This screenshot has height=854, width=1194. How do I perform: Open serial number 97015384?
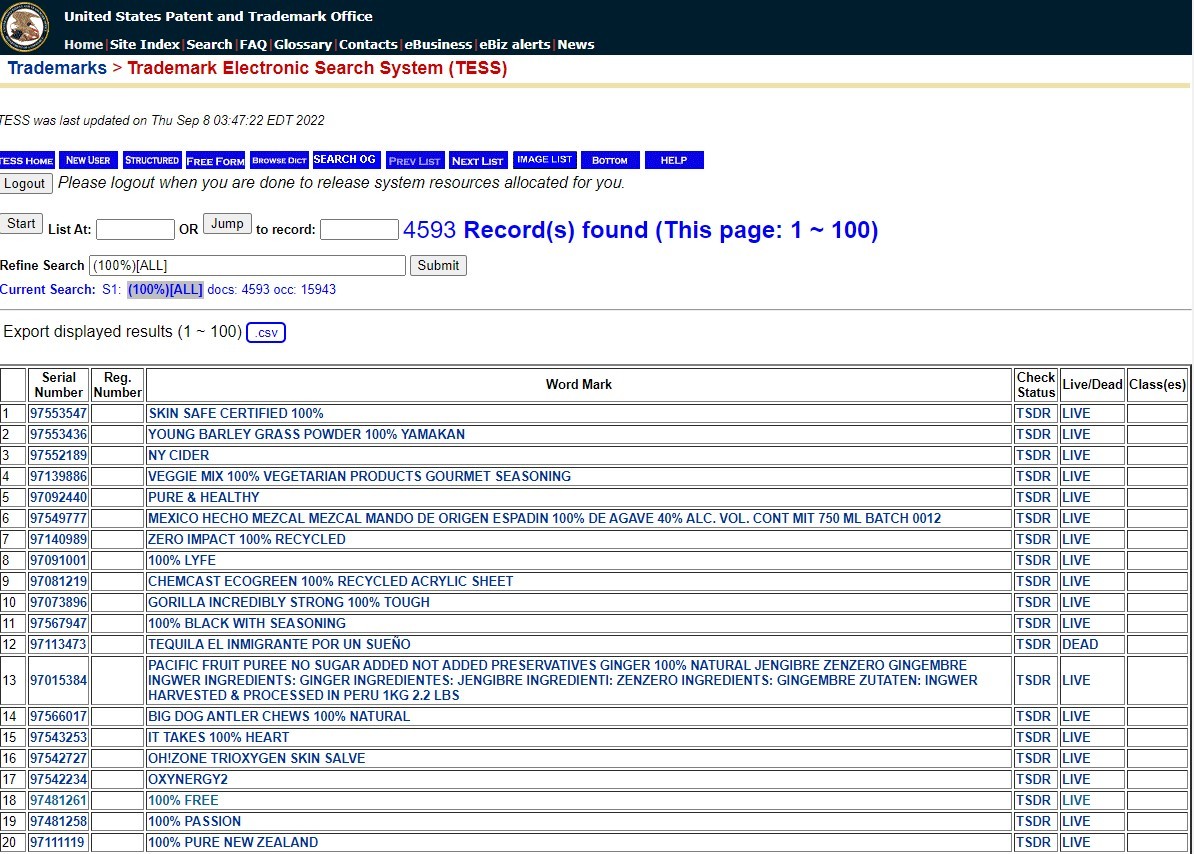point(59,680)
